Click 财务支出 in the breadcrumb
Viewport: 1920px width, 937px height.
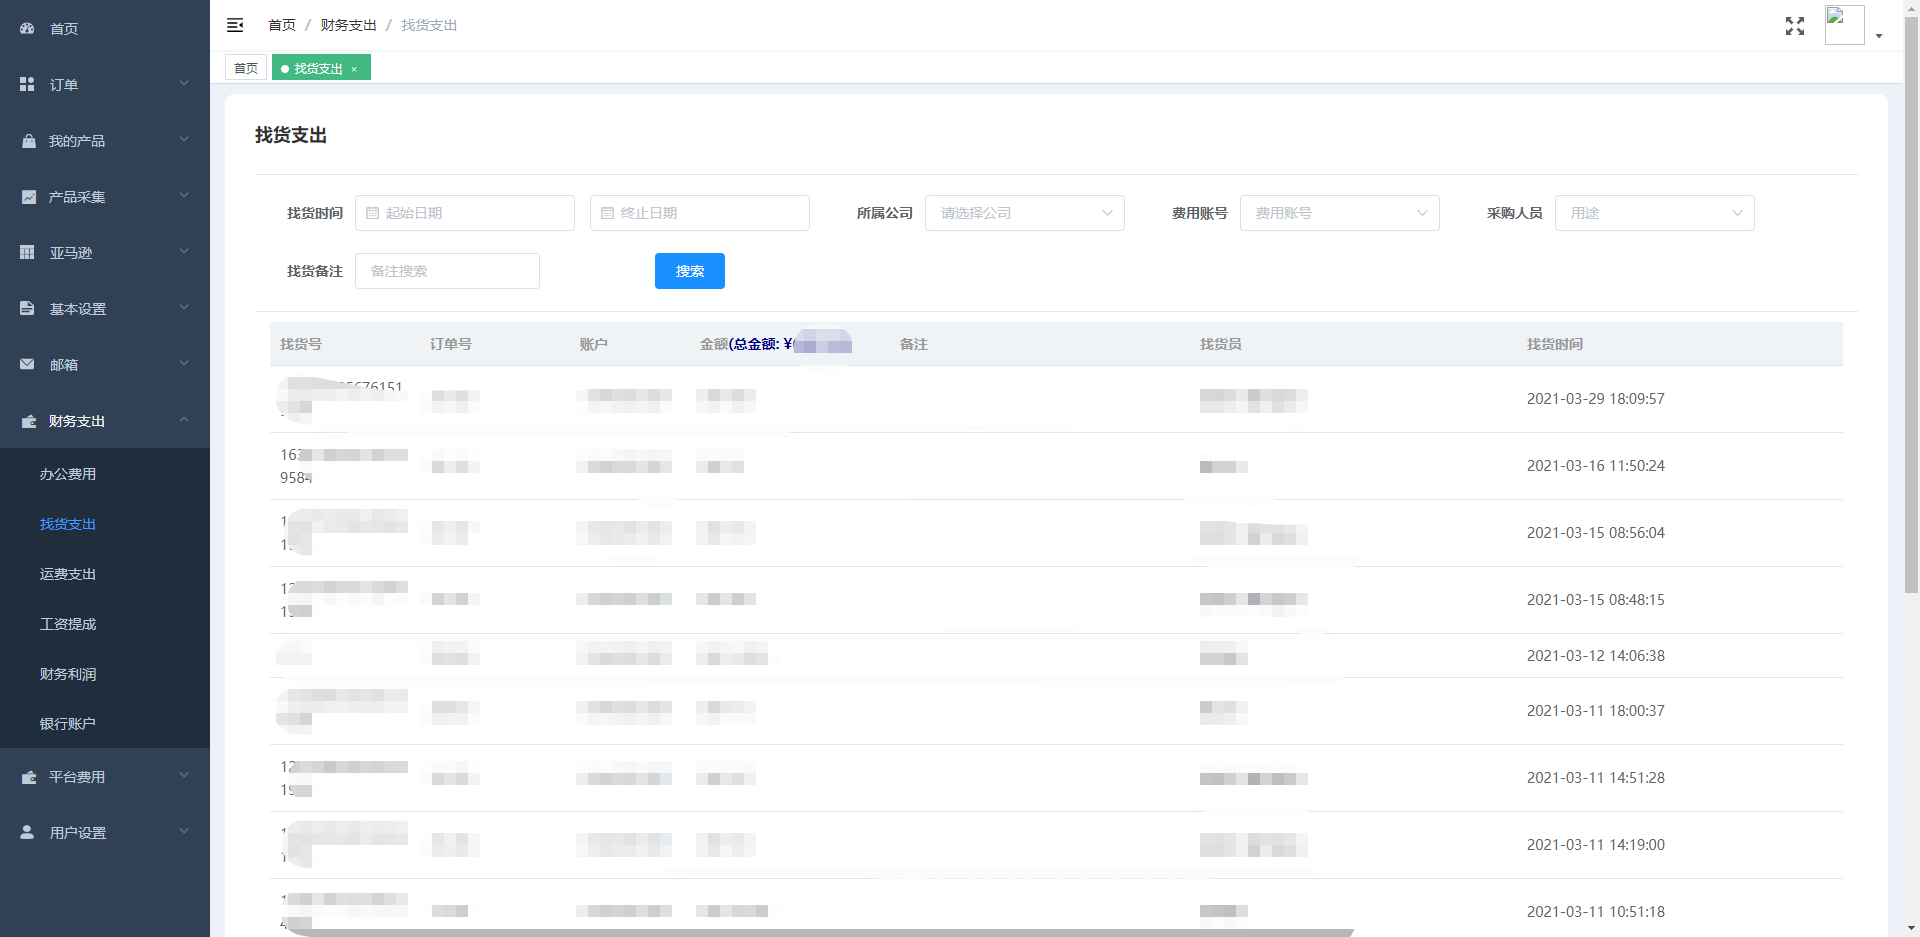tap(348, 25)
